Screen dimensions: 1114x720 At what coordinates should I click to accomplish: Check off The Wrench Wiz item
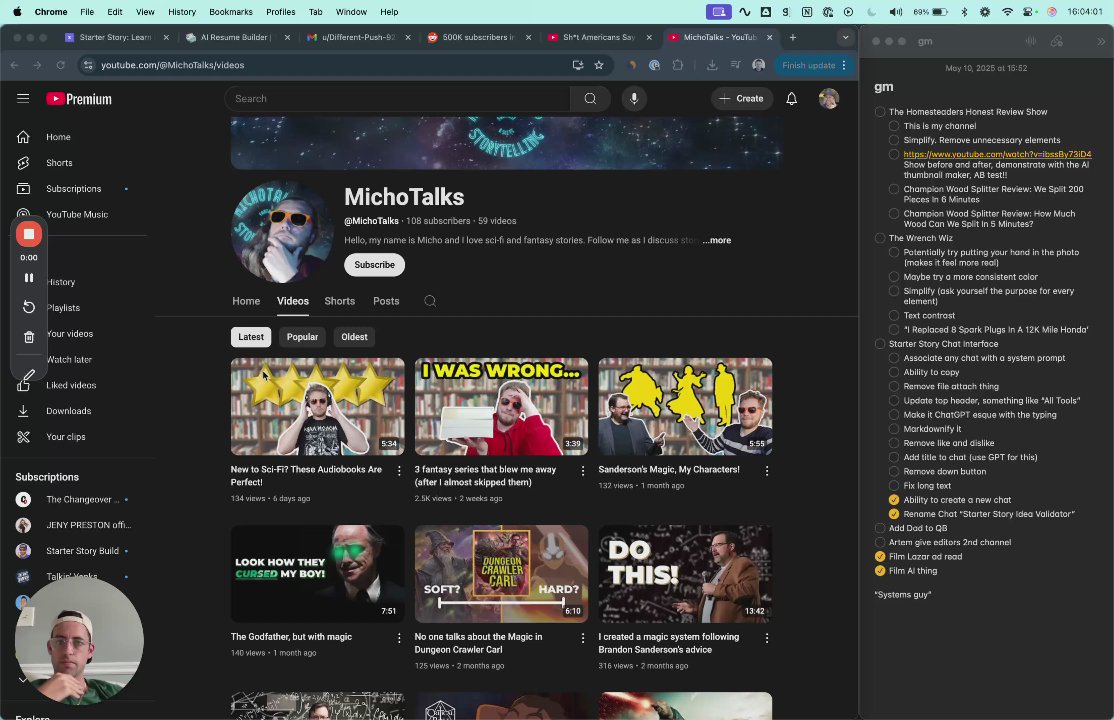[x=880, y=238]
